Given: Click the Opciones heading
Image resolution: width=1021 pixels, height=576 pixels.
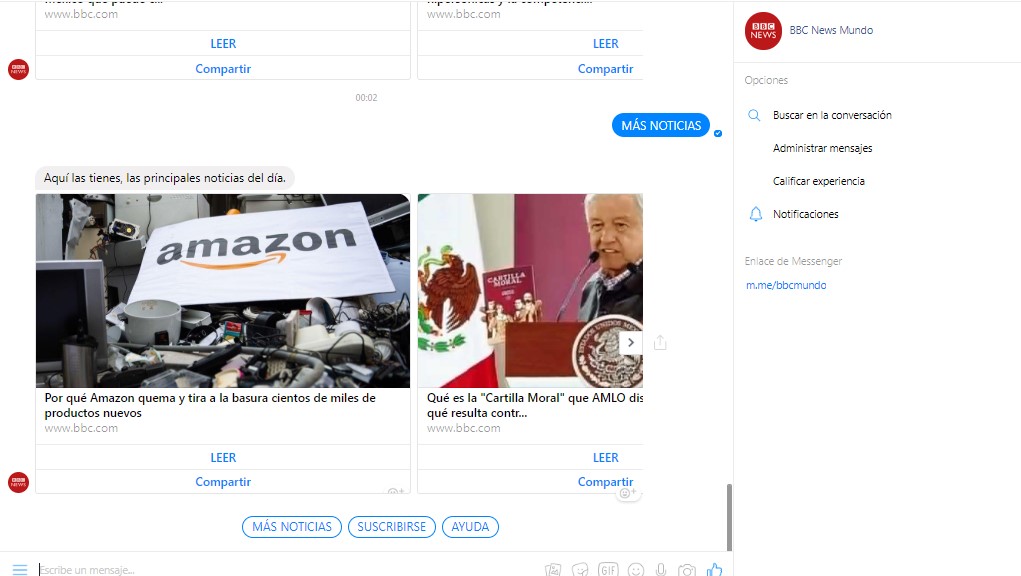Looking at the screenshot, I should pyautogui.click(x=766, y=80).
